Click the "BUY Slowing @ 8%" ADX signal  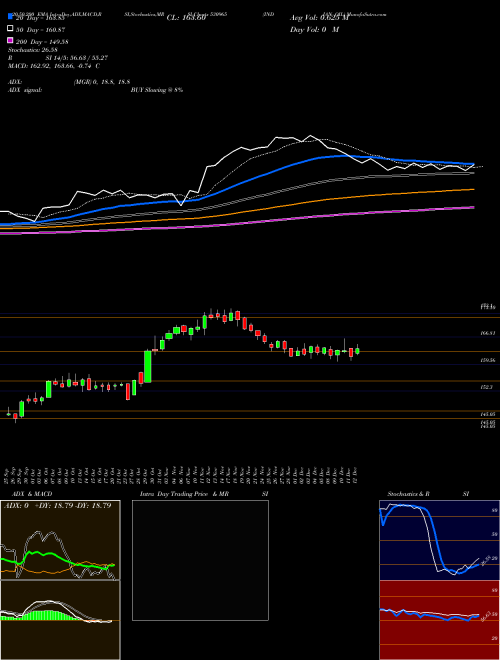tap(157, 90)
